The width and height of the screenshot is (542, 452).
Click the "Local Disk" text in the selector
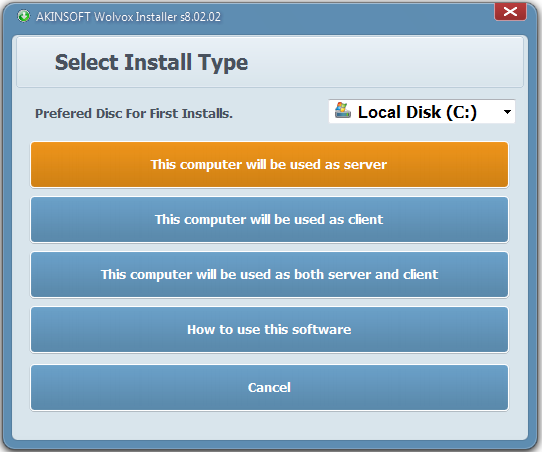pyautogui.click(x=399, y=112)
